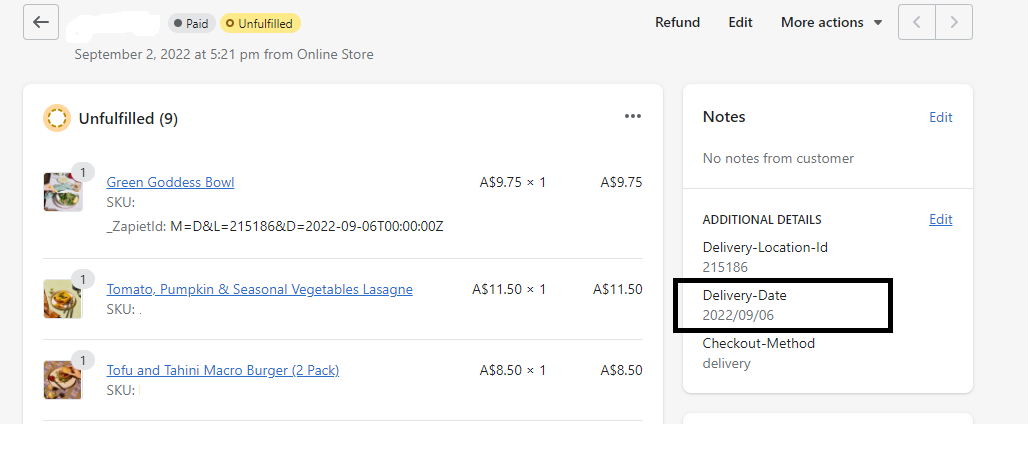
Task: Click the Paid status badge
Action: pos(191,23)
